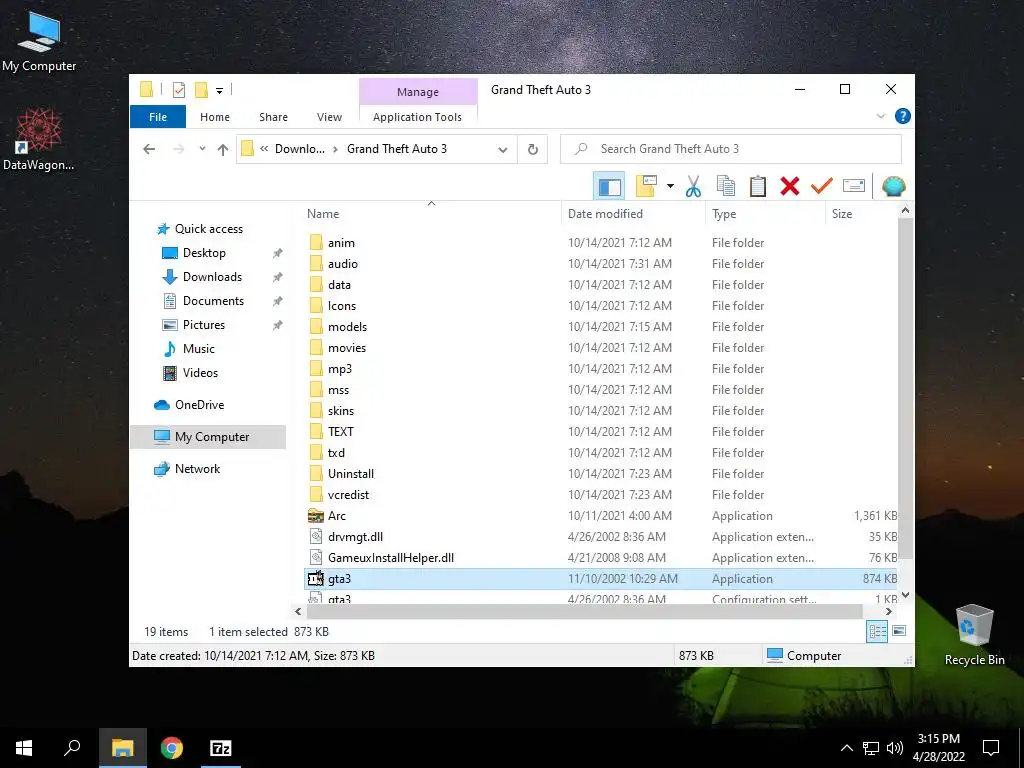Click the Rename icon in toolbar
This screenshot has width=1024, height=768.
click(854, 186)
